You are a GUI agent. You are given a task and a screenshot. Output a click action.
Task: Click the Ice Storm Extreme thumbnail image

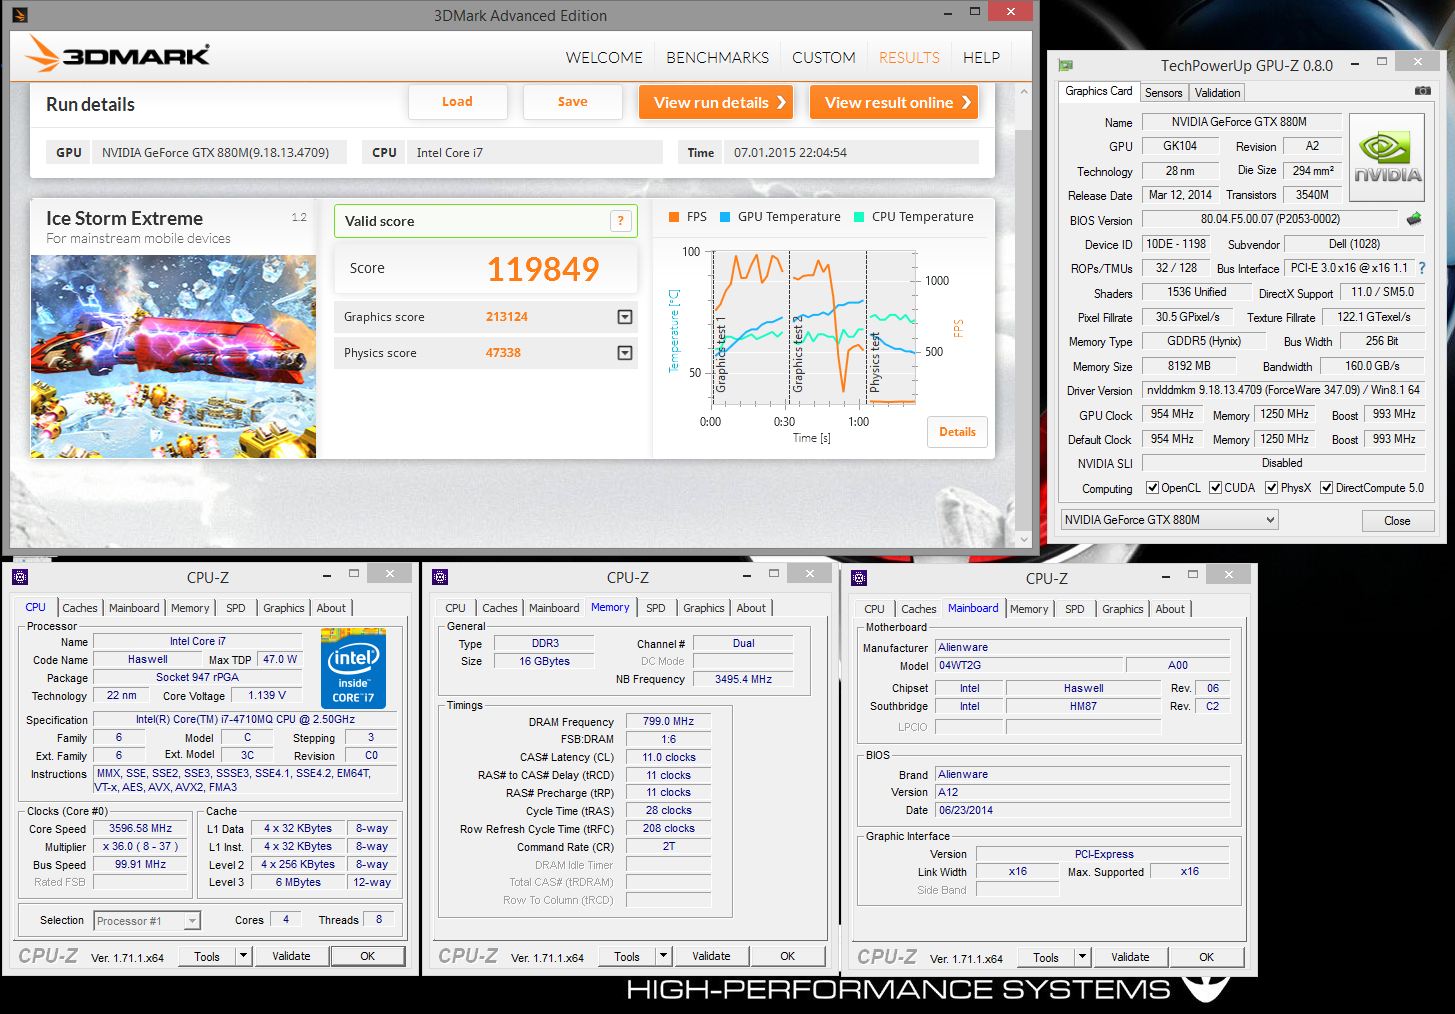tap(173, 356)
